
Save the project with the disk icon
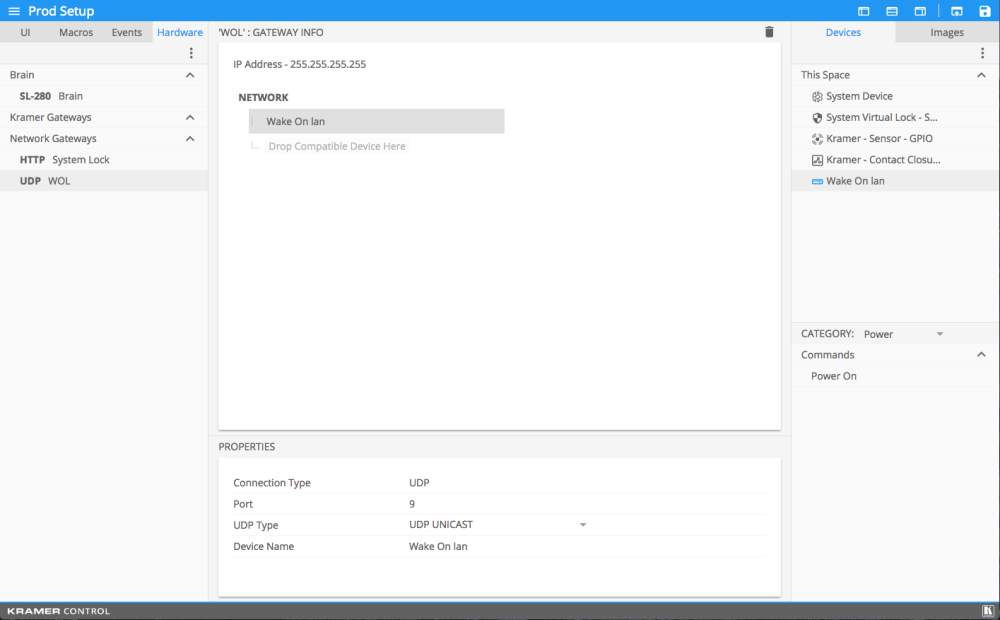(x=985, y=11)
